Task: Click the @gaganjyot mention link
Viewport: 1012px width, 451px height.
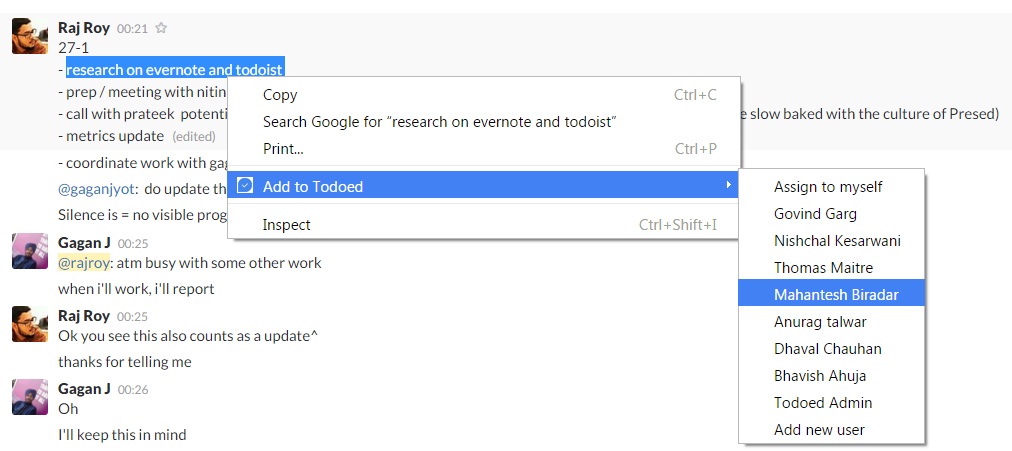Action: tap(97, 189)
